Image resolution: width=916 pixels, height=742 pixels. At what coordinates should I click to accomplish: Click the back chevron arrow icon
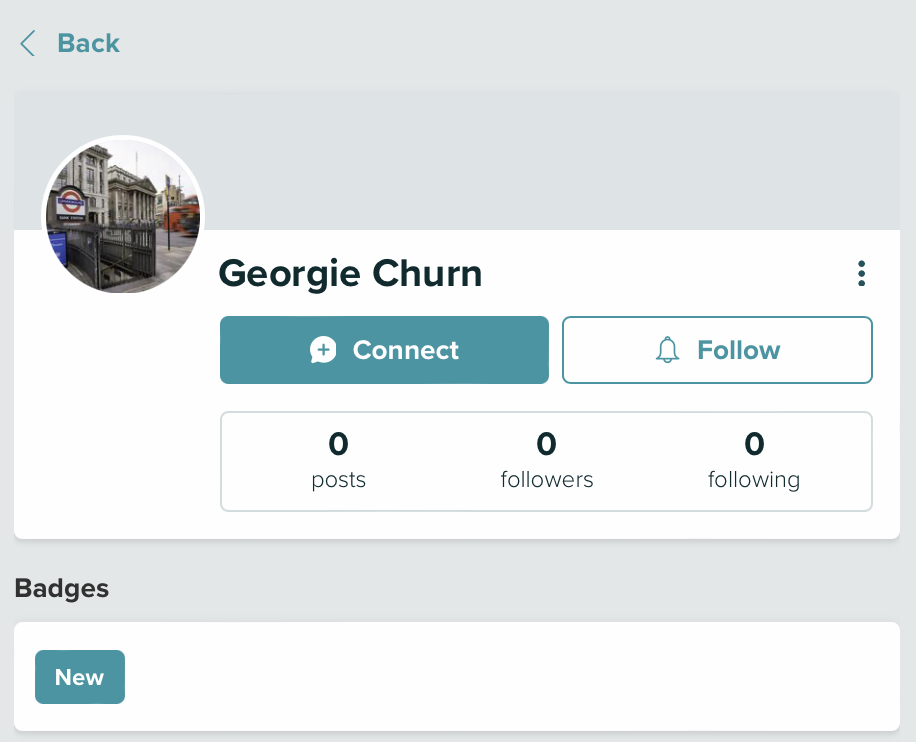pos(28,43)
